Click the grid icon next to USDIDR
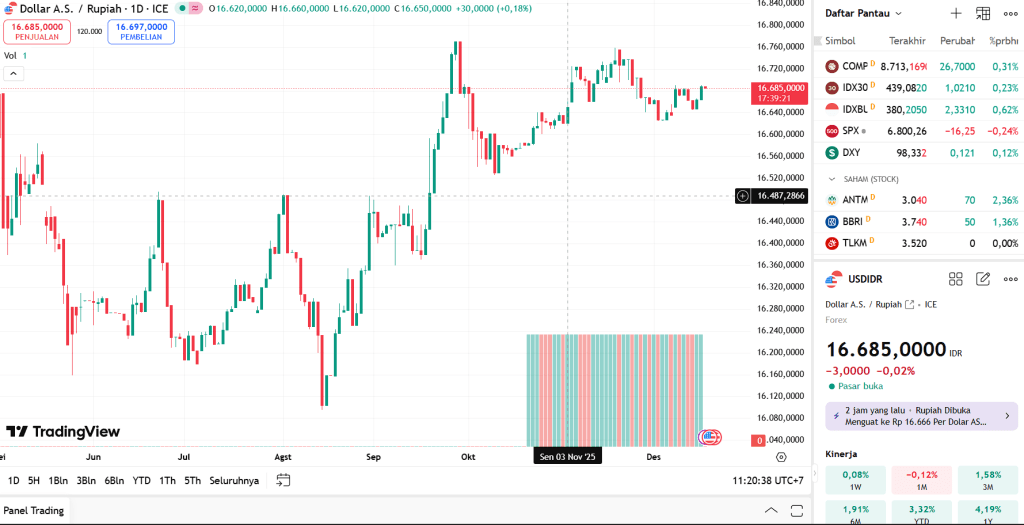This screenshot has height=525, width=1024. point(956,279)
